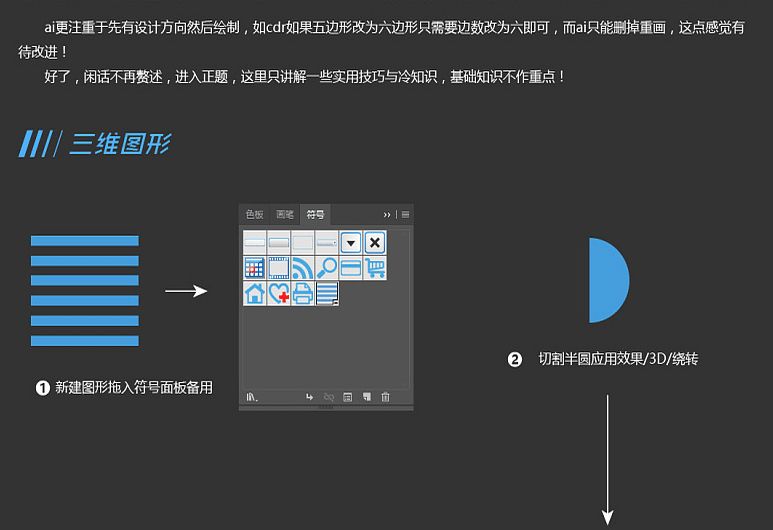Select the shopping cart symbol
The height and width of the screenshot is (530, 773).
375,268
